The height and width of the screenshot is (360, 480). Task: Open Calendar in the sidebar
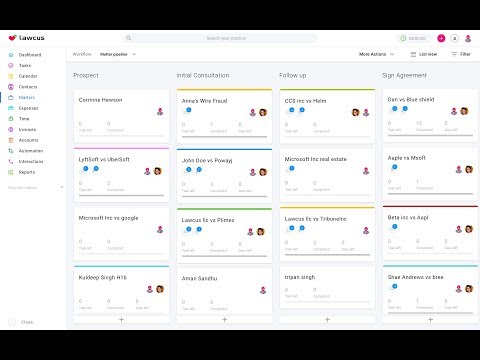coord(28,76)
